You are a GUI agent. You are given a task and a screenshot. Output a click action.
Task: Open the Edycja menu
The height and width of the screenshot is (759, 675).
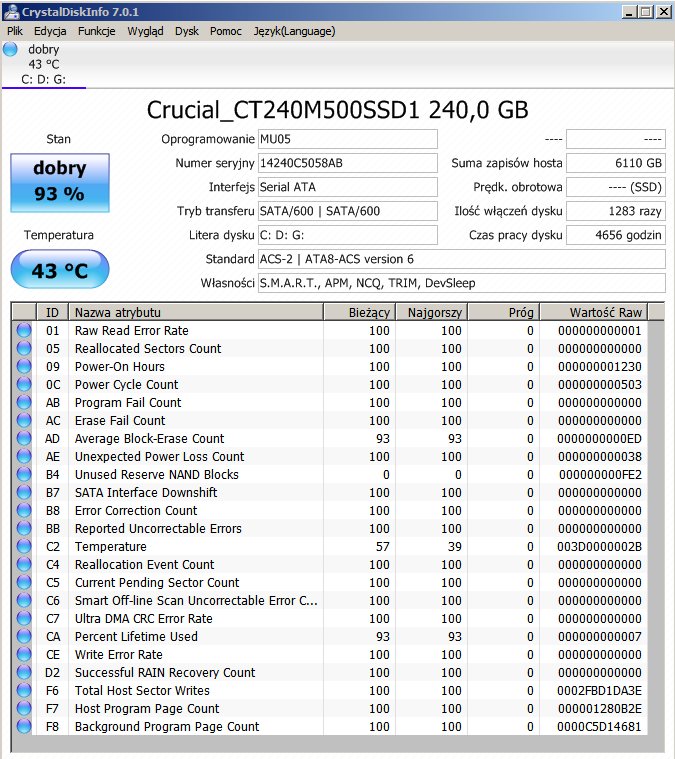coord(50,31)
